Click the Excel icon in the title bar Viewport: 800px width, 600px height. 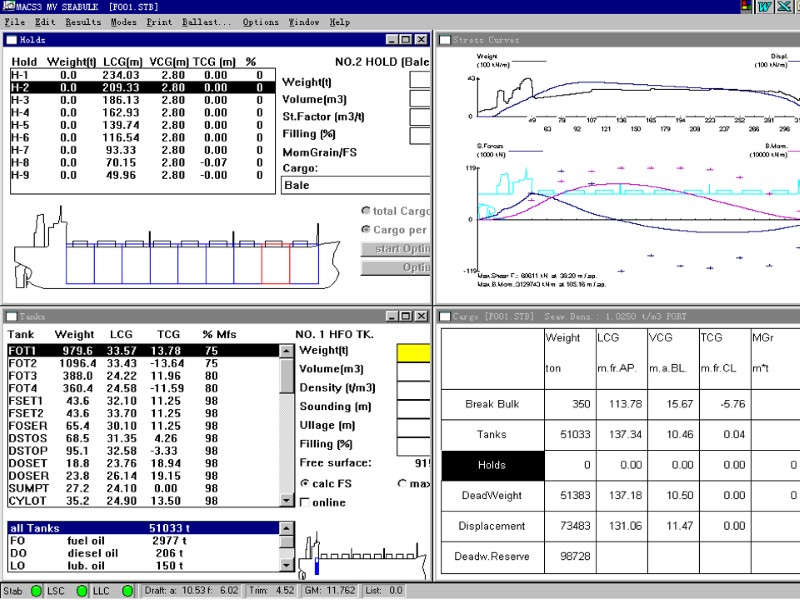click(x=785, y=7)
